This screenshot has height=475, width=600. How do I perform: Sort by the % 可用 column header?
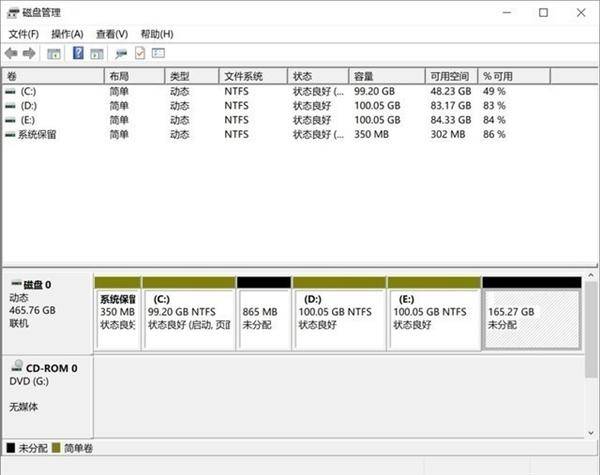point(514,76)
